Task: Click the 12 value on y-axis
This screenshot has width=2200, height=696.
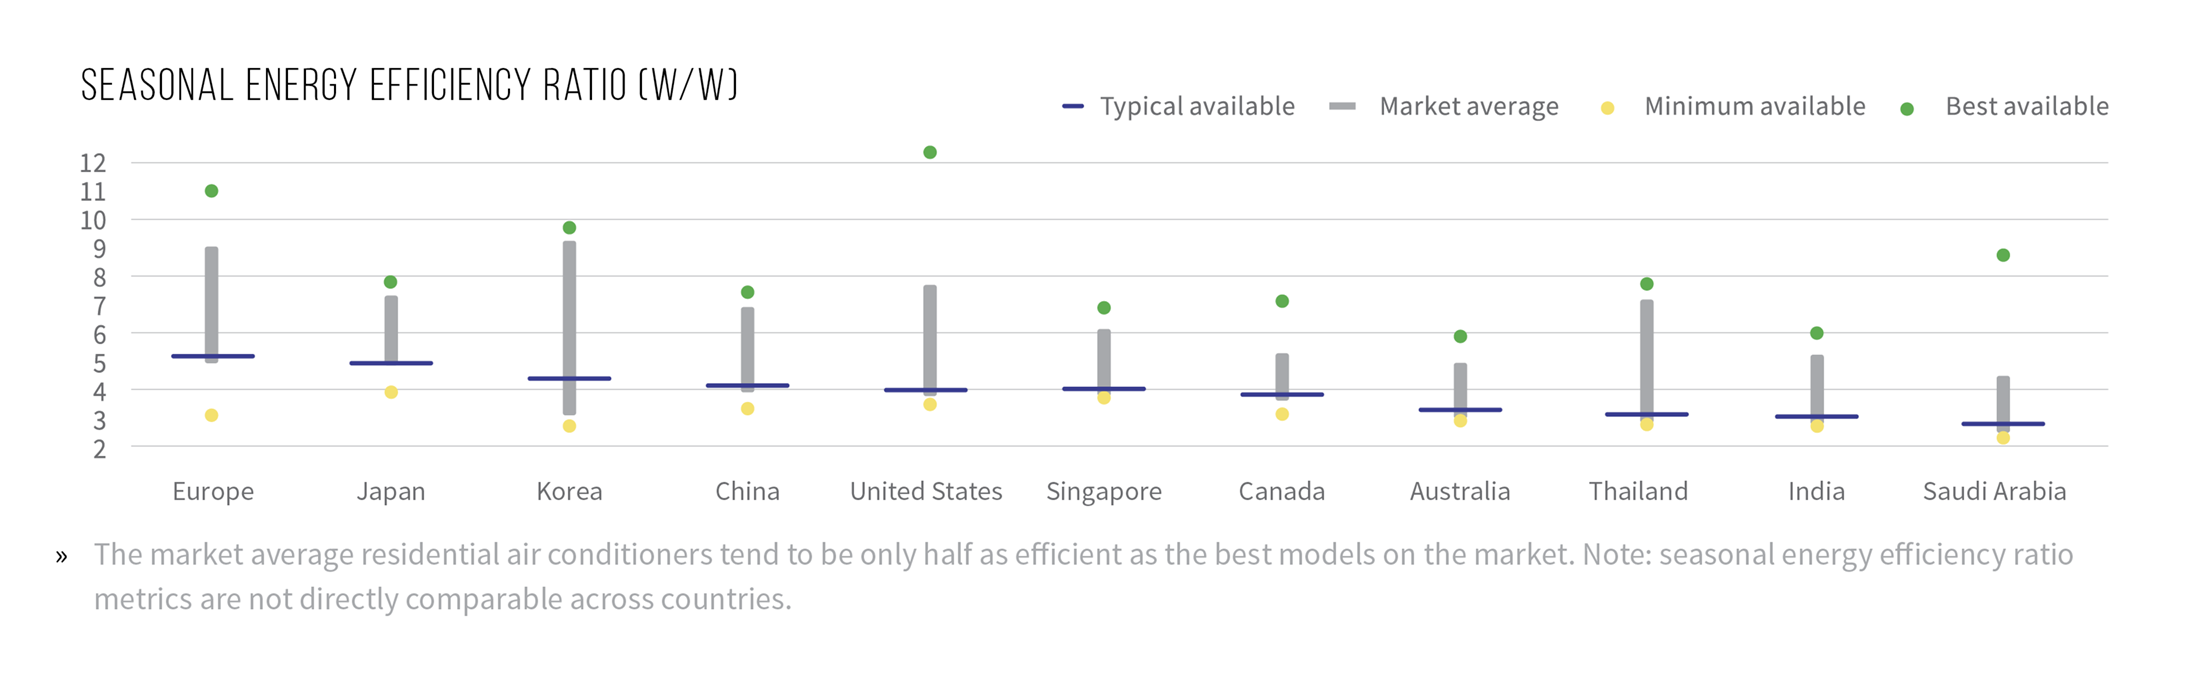Action: (x=93, y=163)
